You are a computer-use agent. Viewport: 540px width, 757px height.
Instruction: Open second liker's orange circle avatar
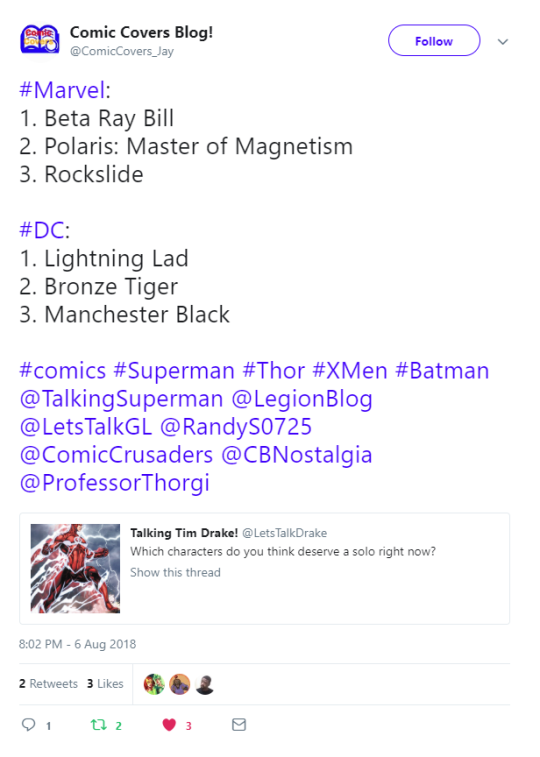click(180, 684)
